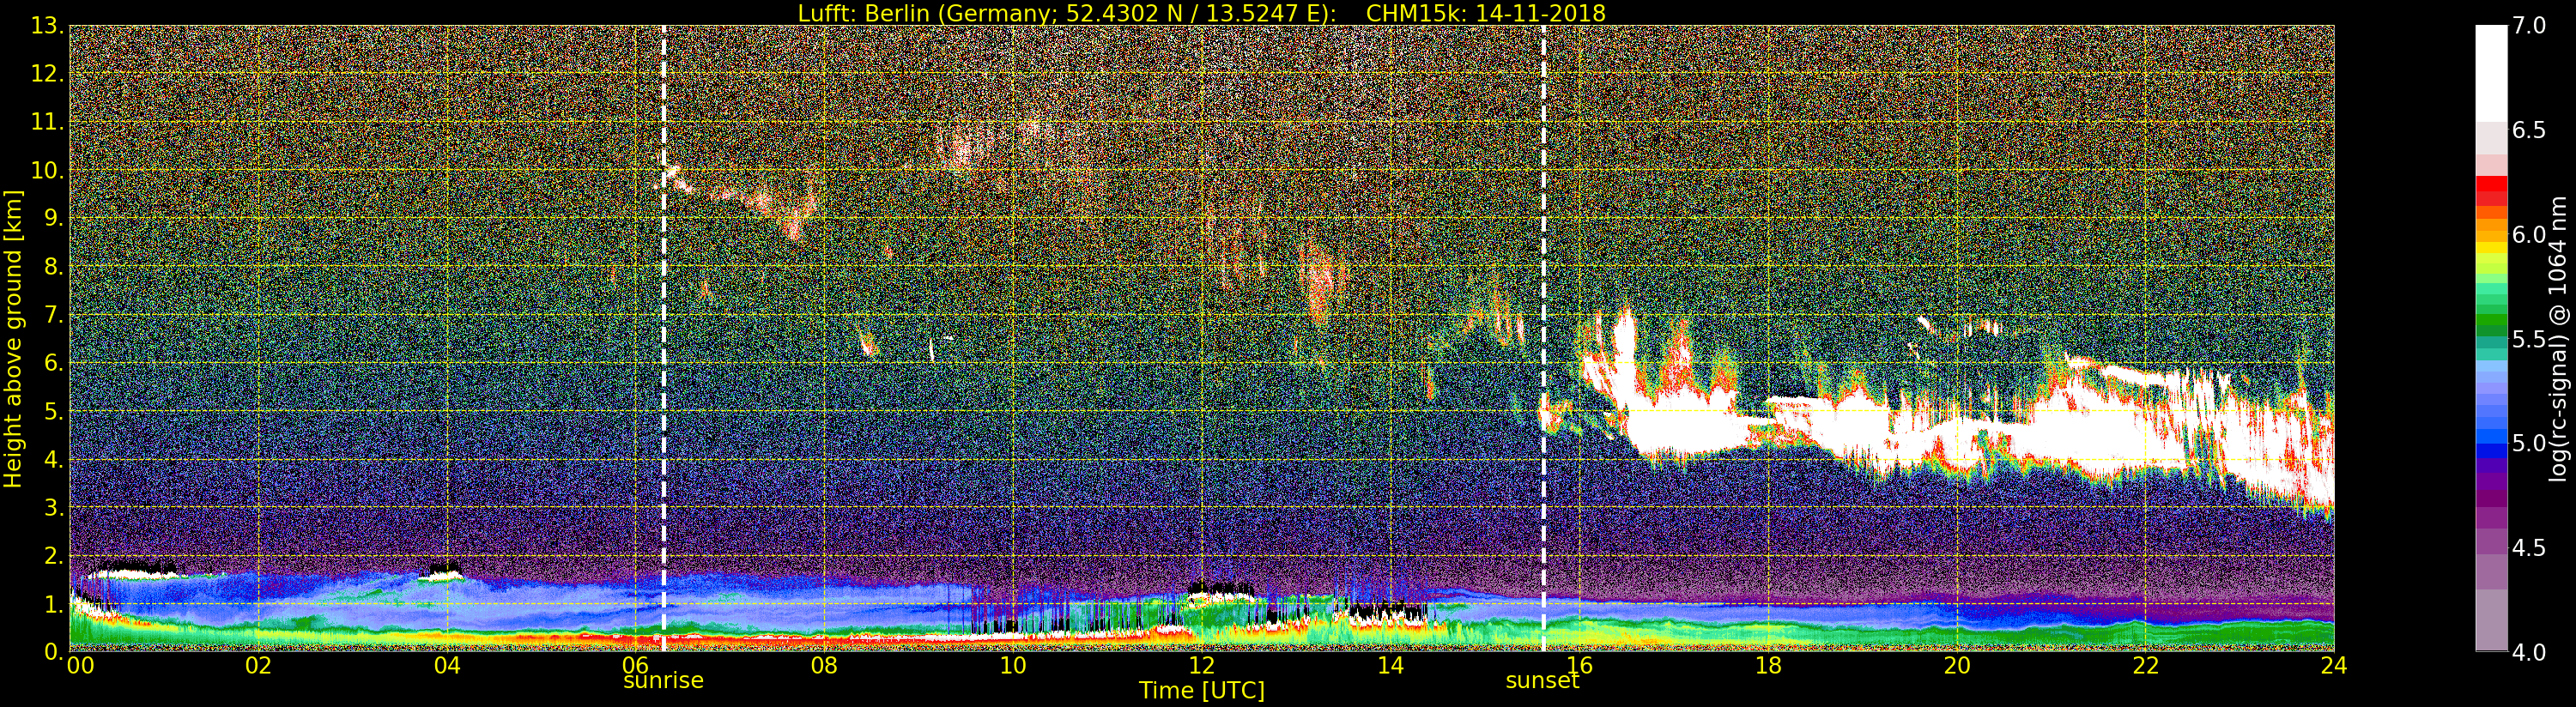Click the height-axis tick label '2.'

[54, 555]
